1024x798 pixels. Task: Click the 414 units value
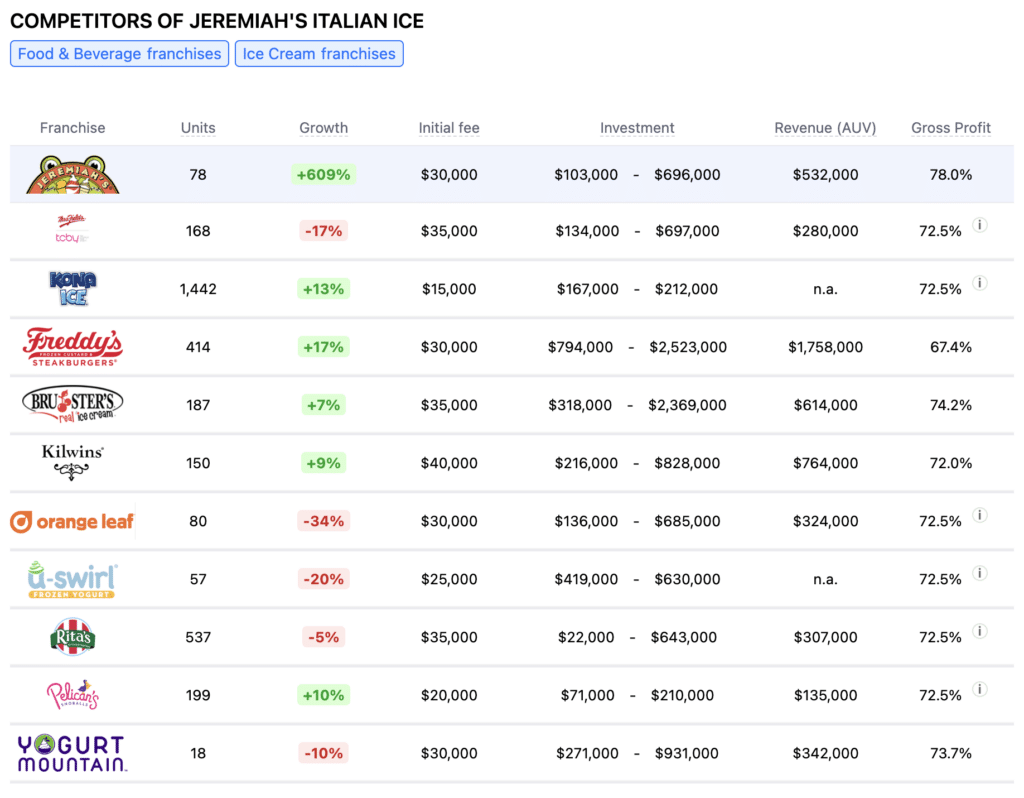(198, 347)
